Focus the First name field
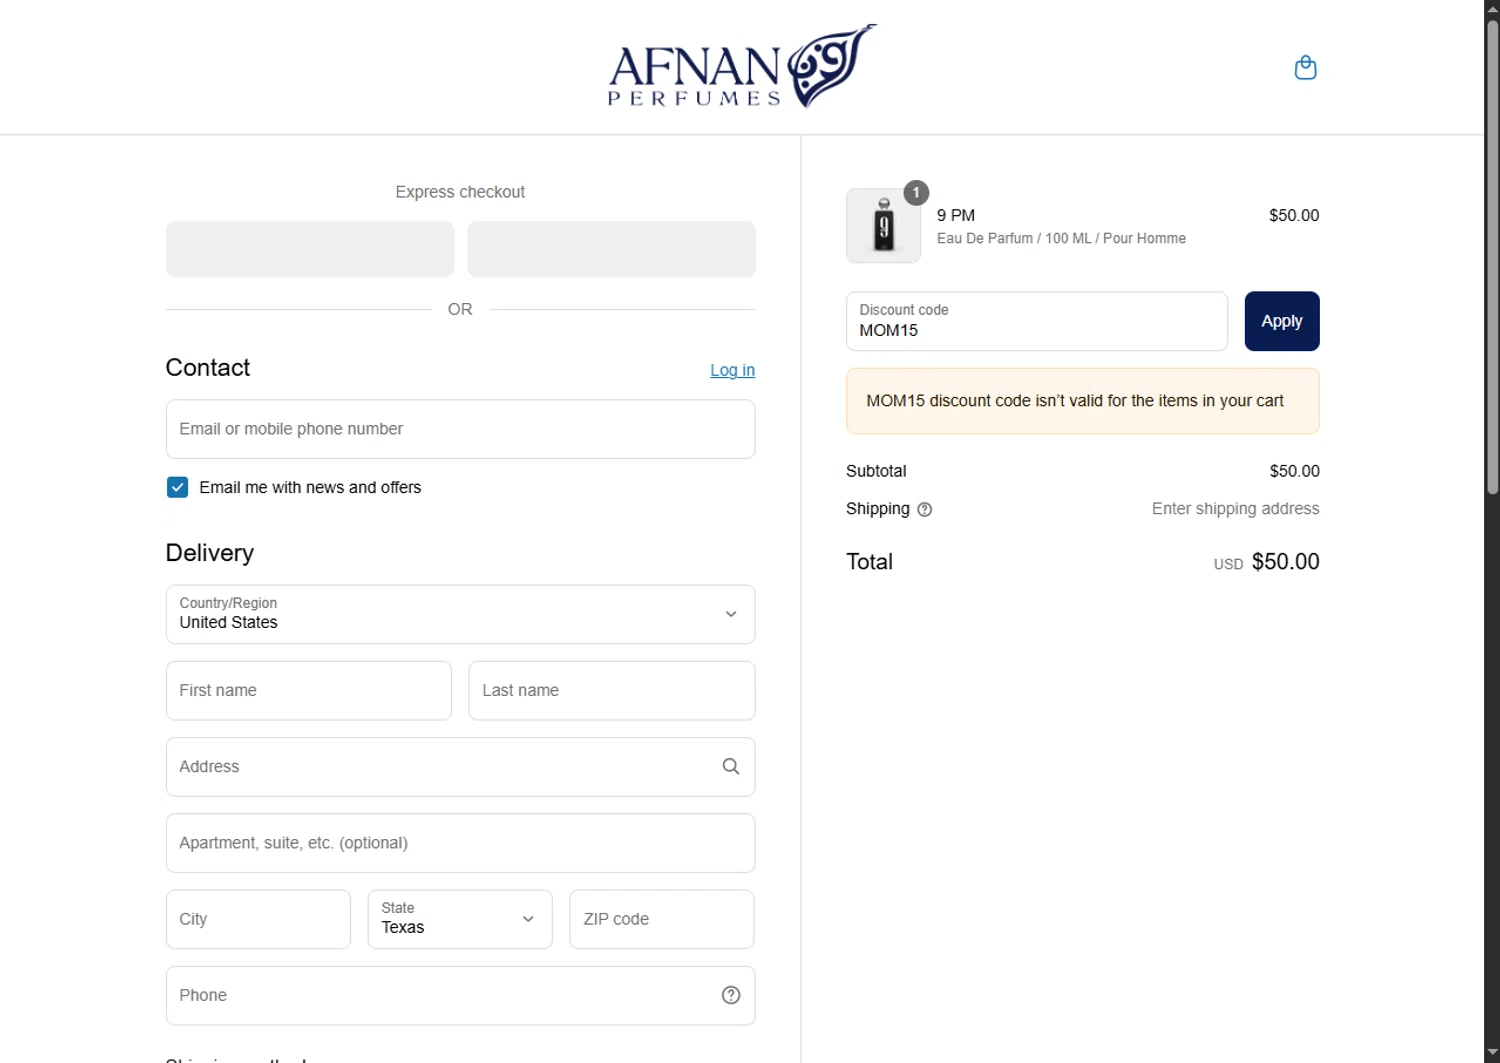1500x1063 pixels. [308, 690]
